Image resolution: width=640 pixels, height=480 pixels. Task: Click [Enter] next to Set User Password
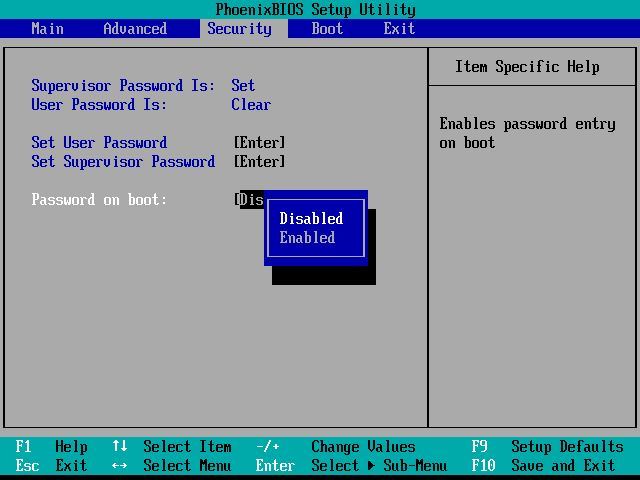[260, 142]
